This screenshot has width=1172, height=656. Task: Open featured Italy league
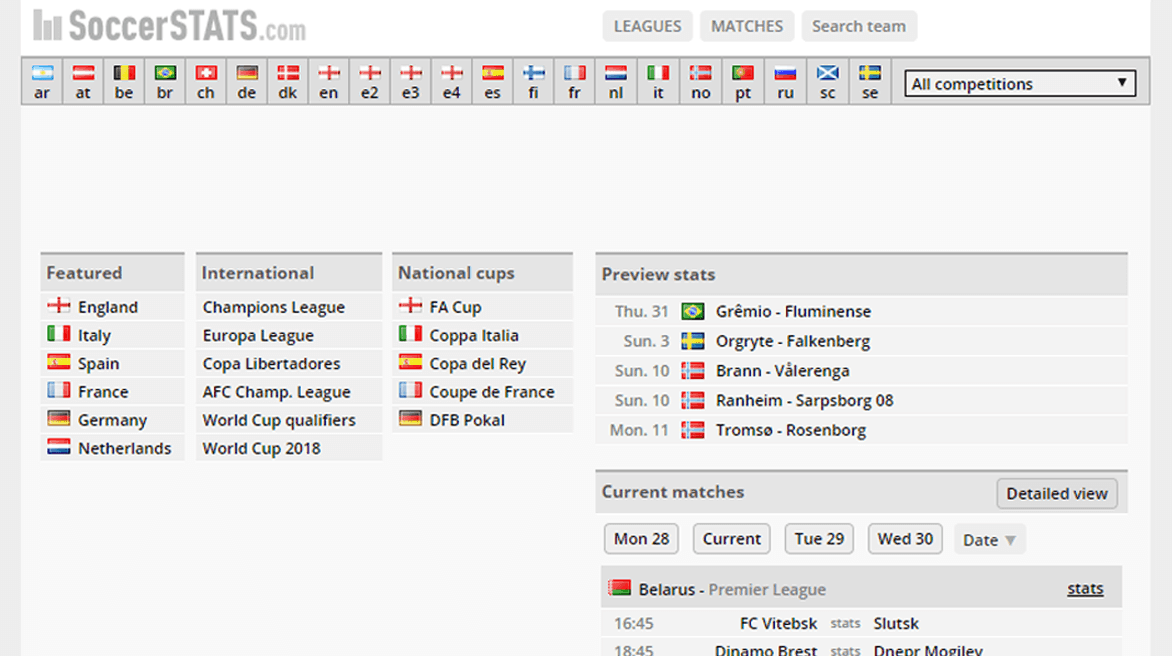[x=94, y=335]
